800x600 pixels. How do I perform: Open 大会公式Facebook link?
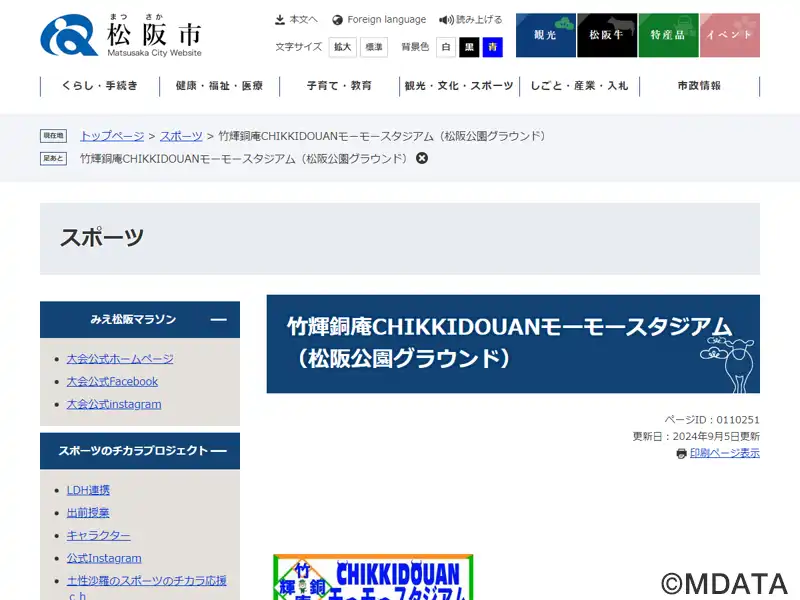point(112,382)
